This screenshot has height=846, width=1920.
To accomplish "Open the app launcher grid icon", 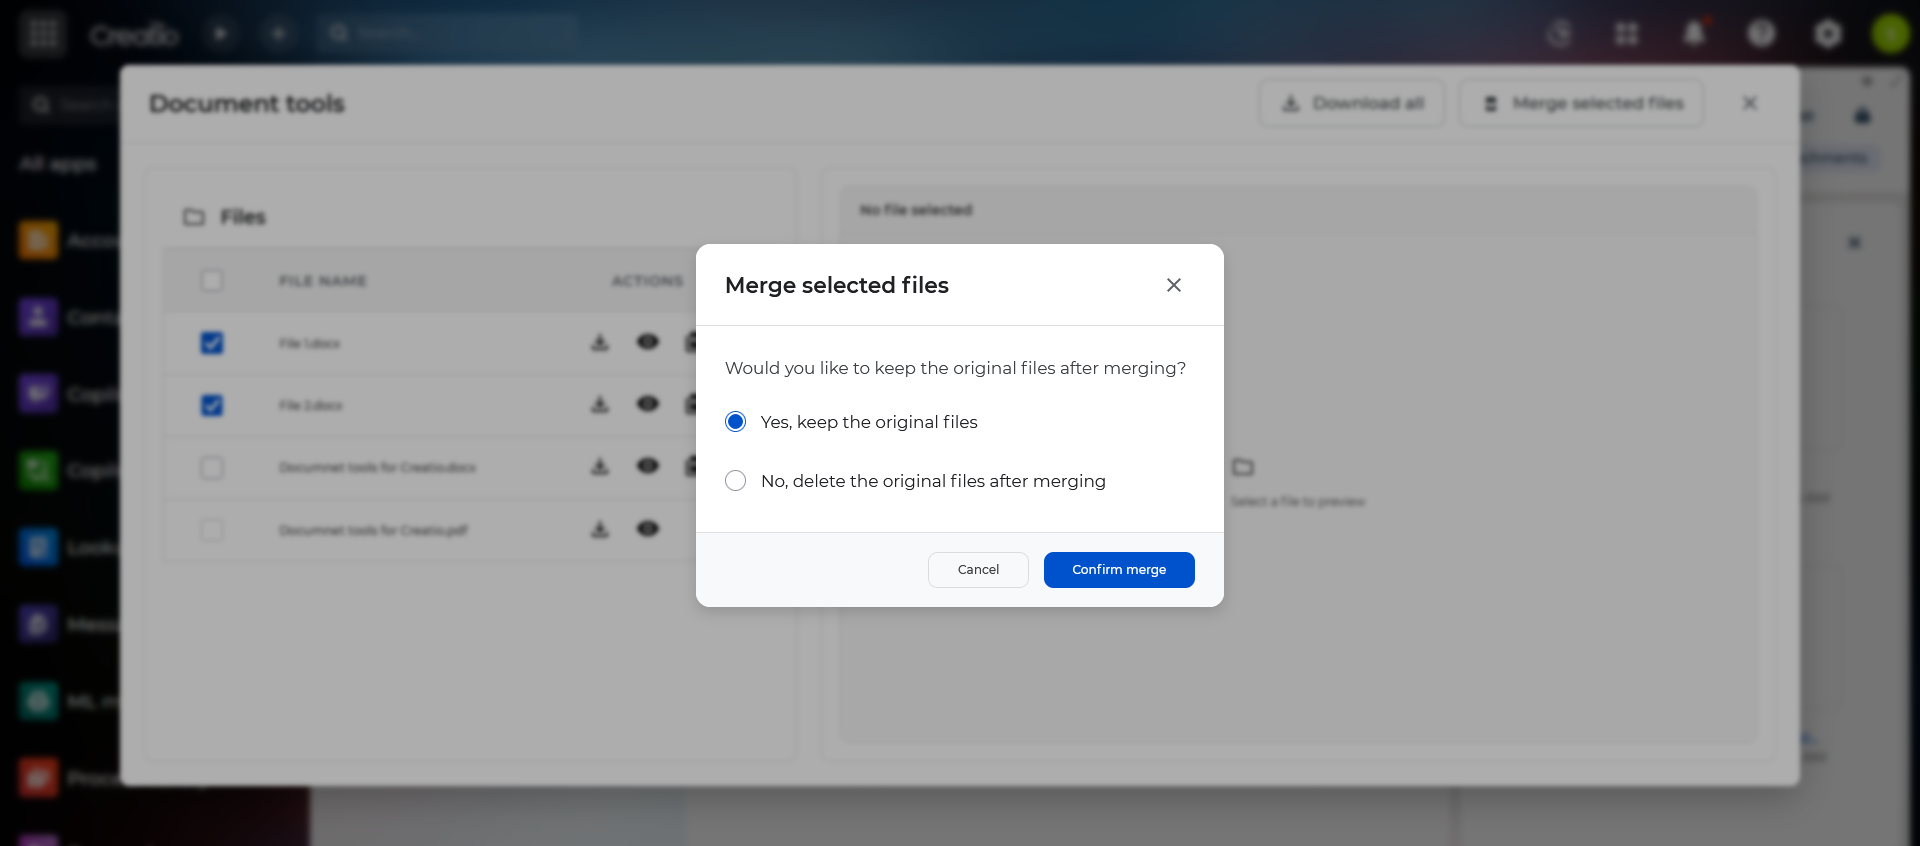I will pyautogui.click(x=43, y=34).
